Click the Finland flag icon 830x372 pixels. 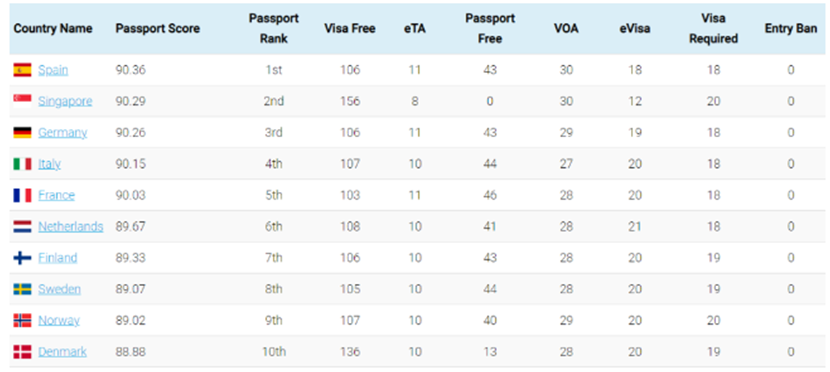pyautogui.click(x=22, y=258)
